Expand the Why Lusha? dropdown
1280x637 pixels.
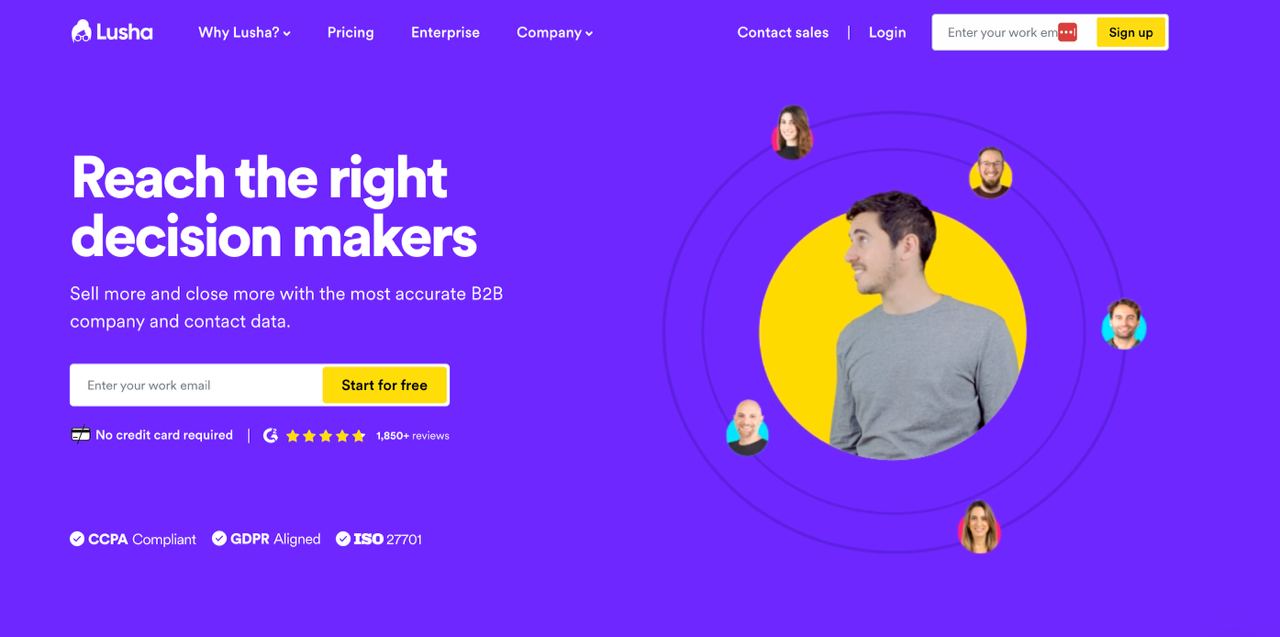pos(244,32)
